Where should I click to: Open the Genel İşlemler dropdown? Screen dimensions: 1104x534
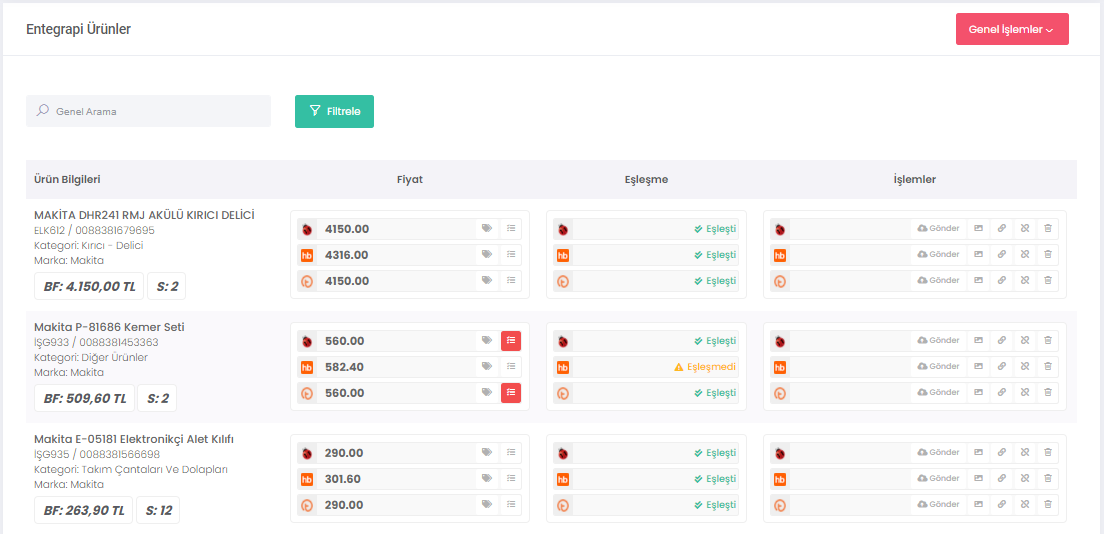click(1011, 30)
